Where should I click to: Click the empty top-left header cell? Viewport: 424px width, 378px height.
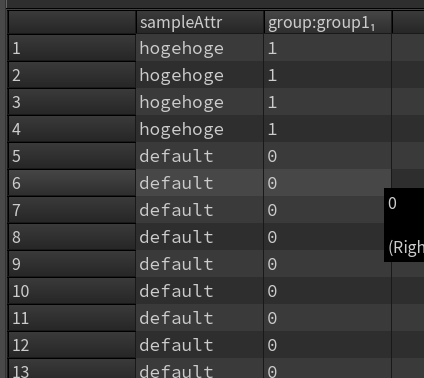[72, 22]
